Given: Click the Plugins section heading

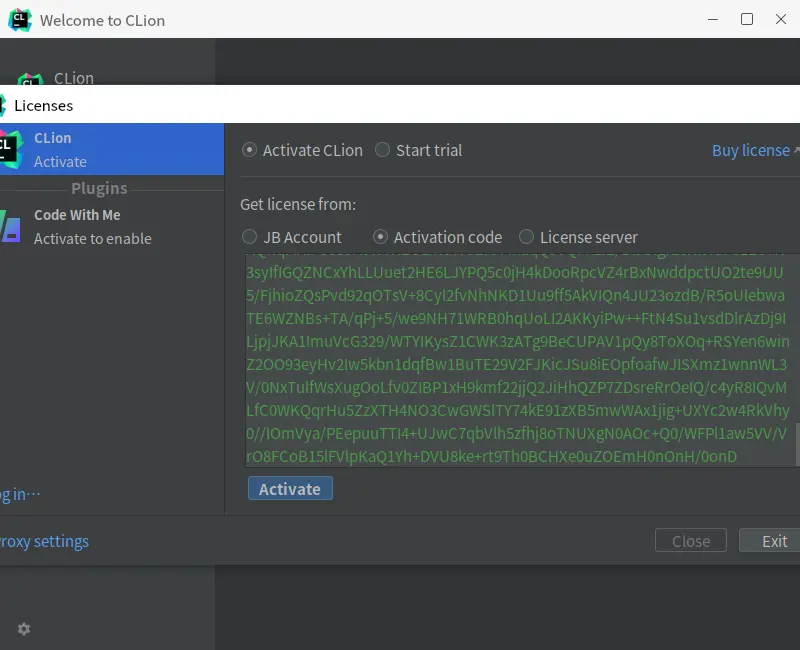Looking at the screenshot, I should click(99, 188).
